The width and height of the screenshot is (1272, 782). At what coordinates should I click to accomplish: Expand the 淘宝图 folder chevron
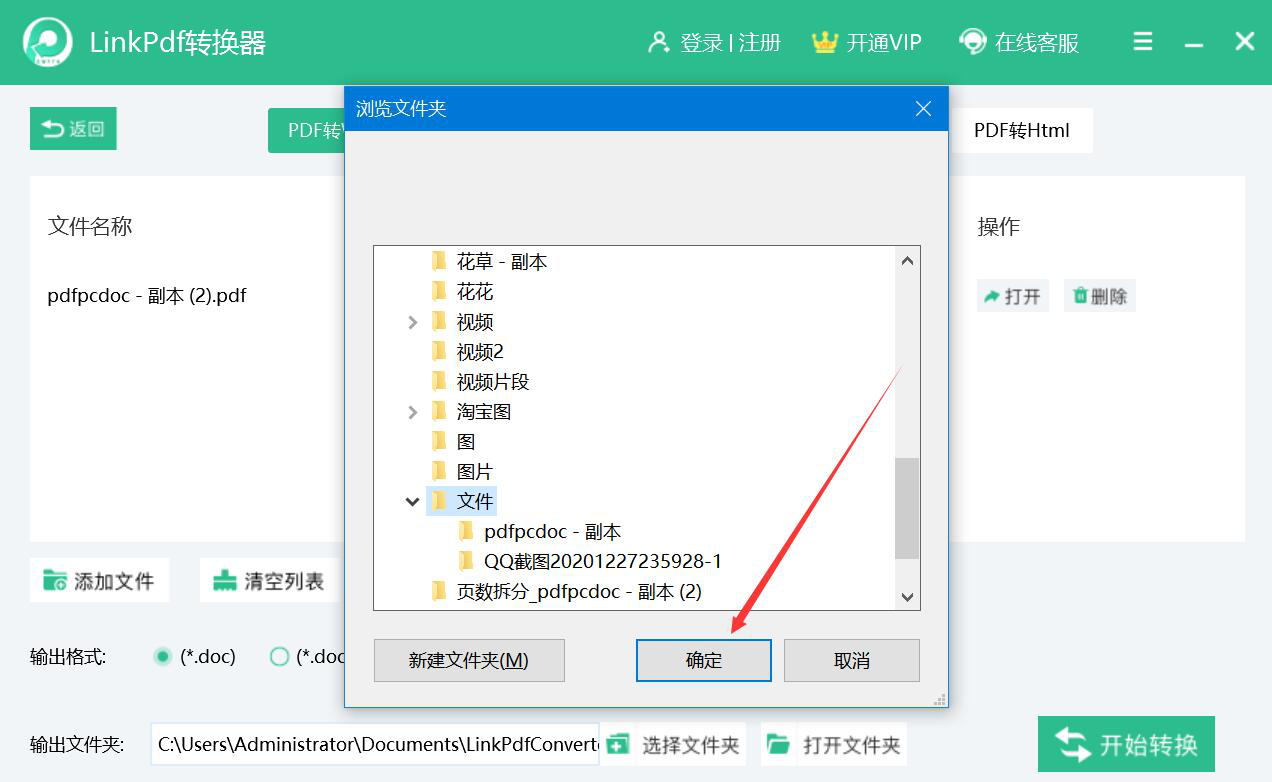413,412
